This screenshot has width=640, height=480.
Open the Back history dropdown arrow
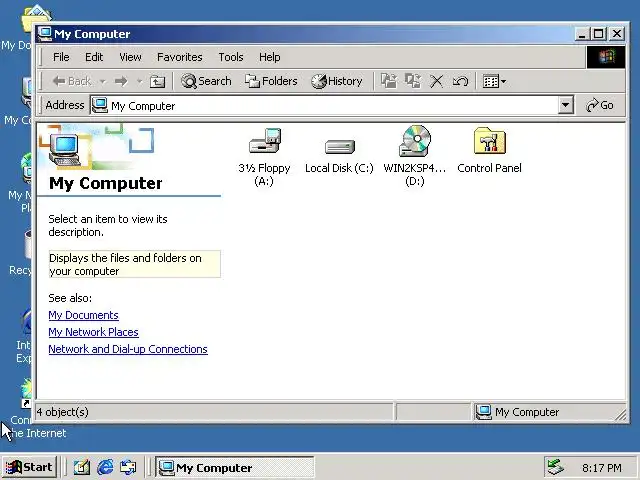103,82
